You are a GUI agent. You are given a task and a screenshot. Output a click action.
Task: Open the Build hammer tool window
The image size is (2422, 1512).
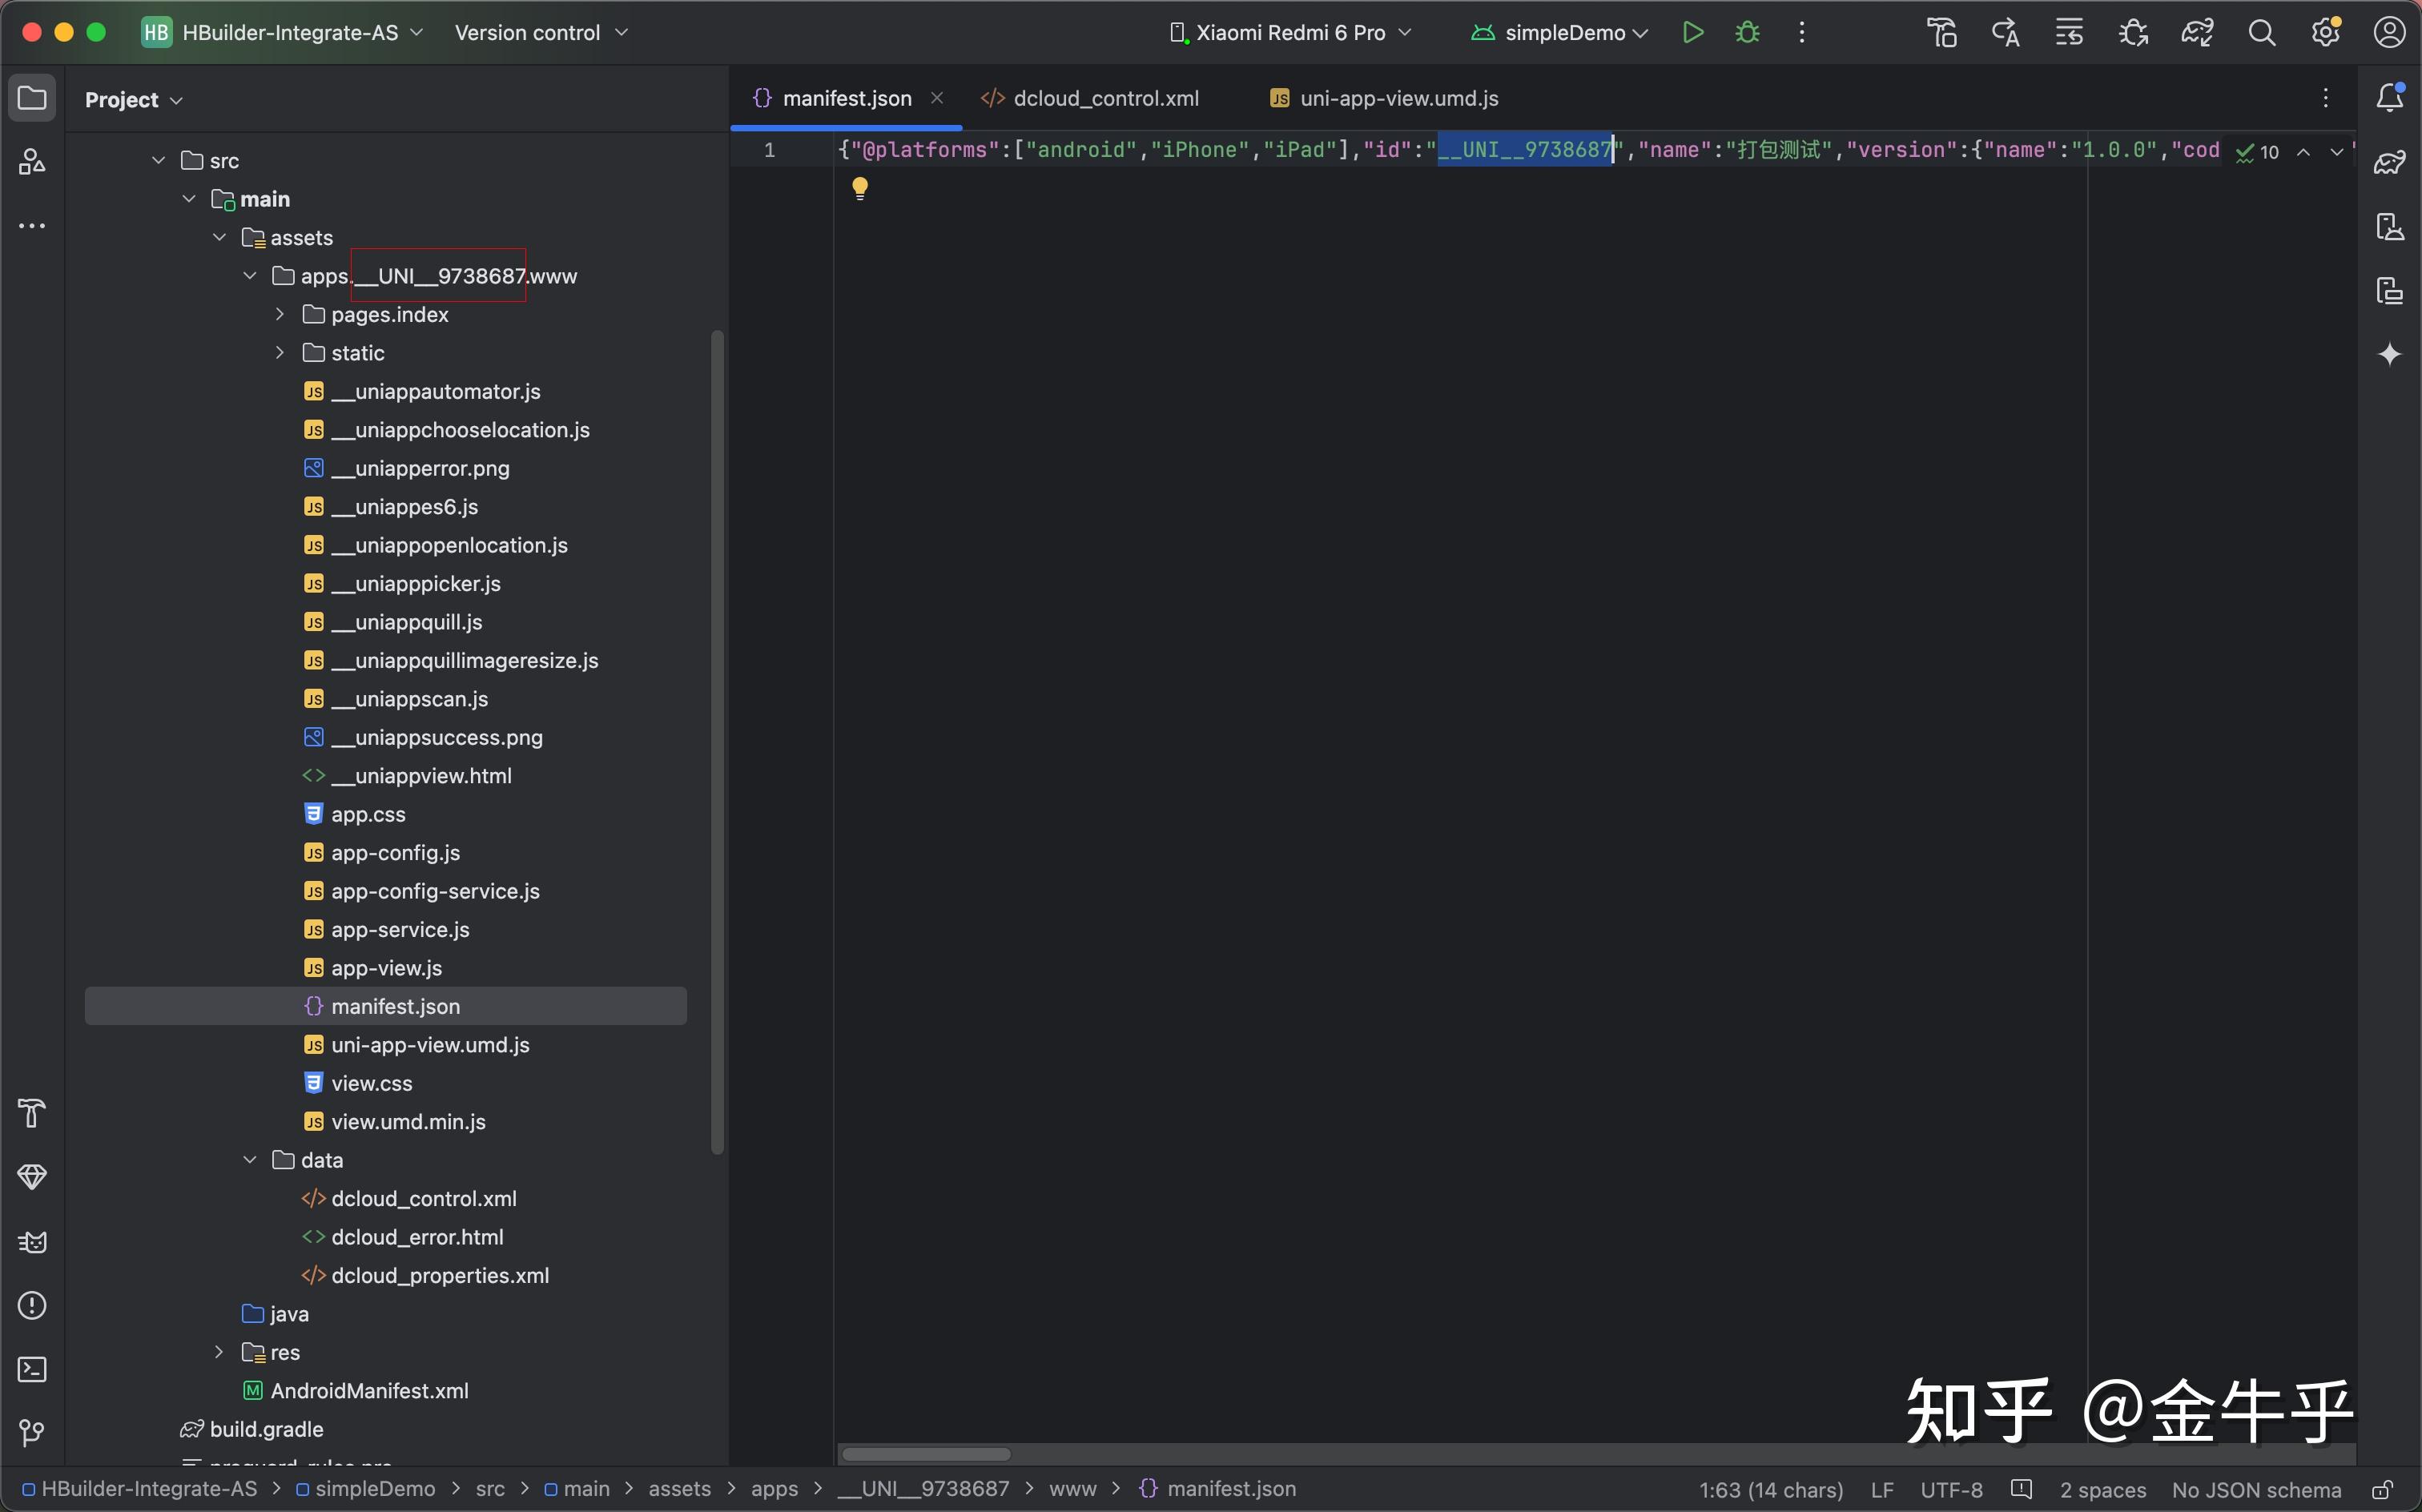(x=32, y=1113)
